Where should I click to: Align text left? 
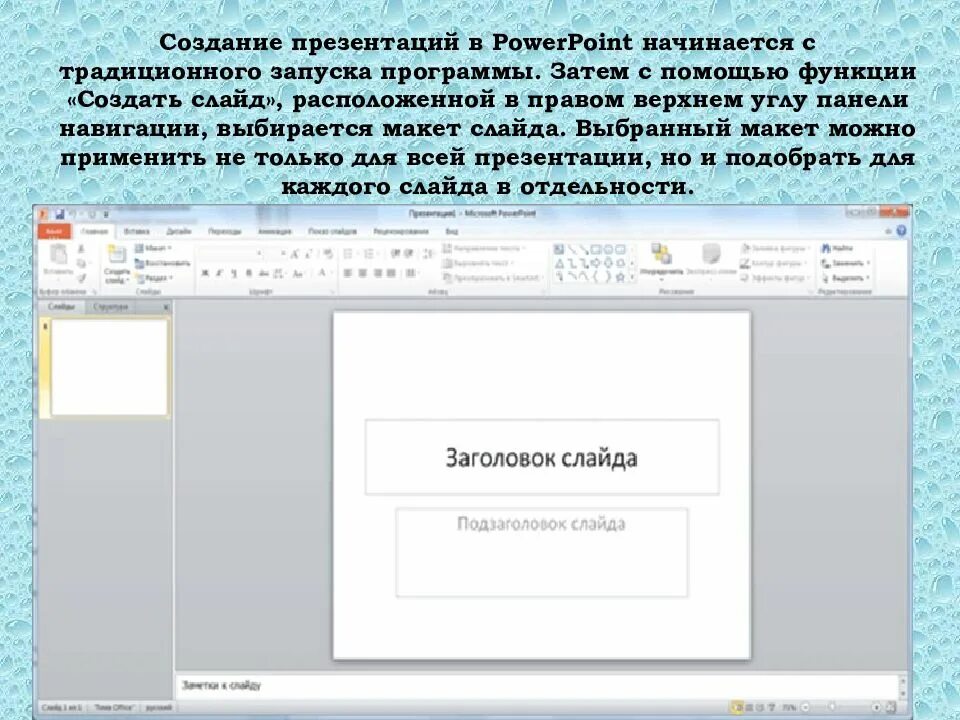coord(348,273)
